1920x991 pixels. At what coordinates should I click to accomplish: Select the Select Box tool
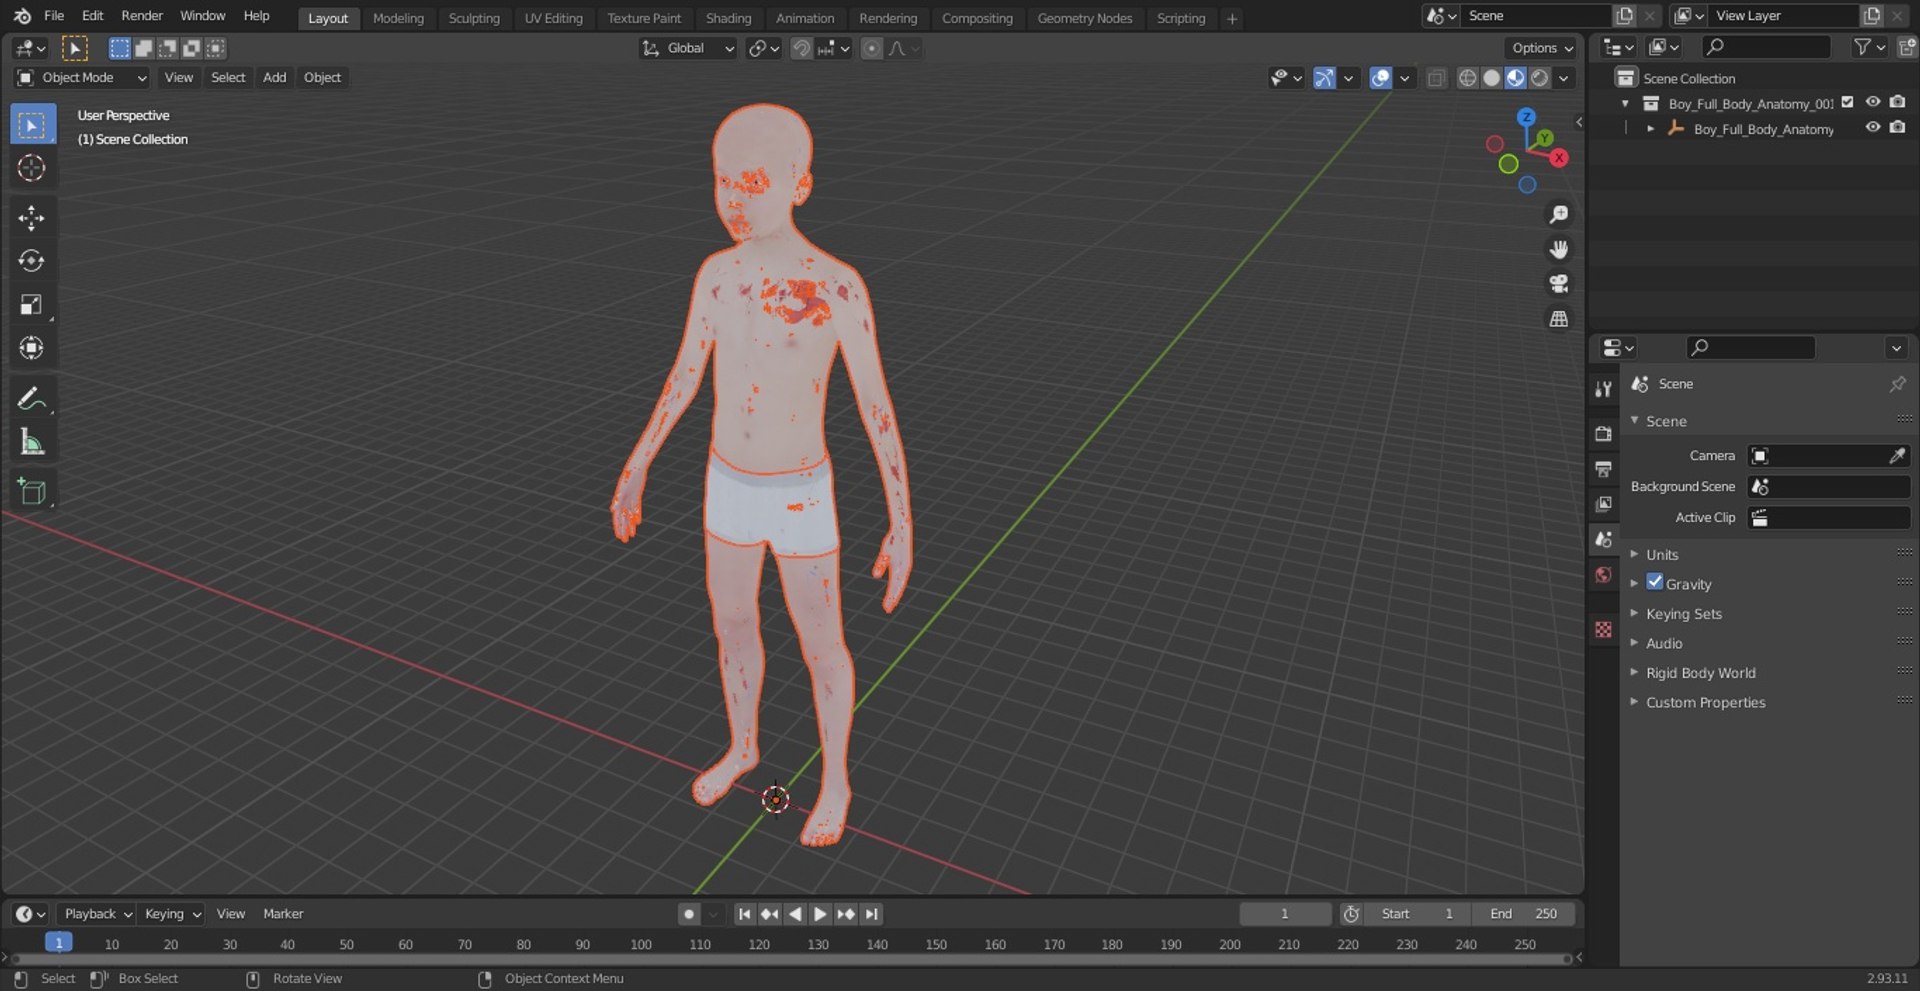(x=32, y=125)
